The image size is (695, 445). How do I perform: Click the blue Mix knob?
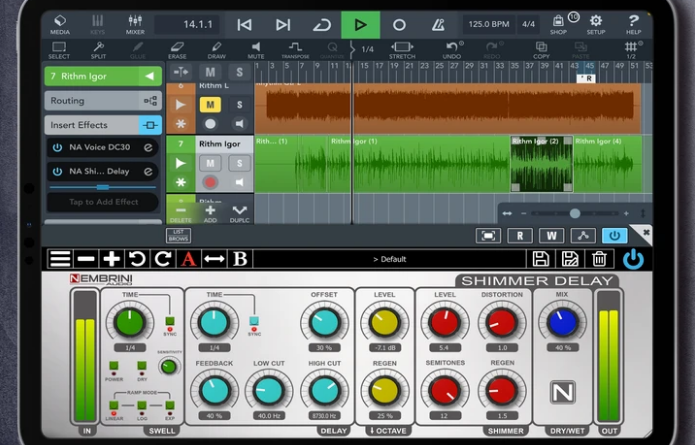click(x=562, y=322)
